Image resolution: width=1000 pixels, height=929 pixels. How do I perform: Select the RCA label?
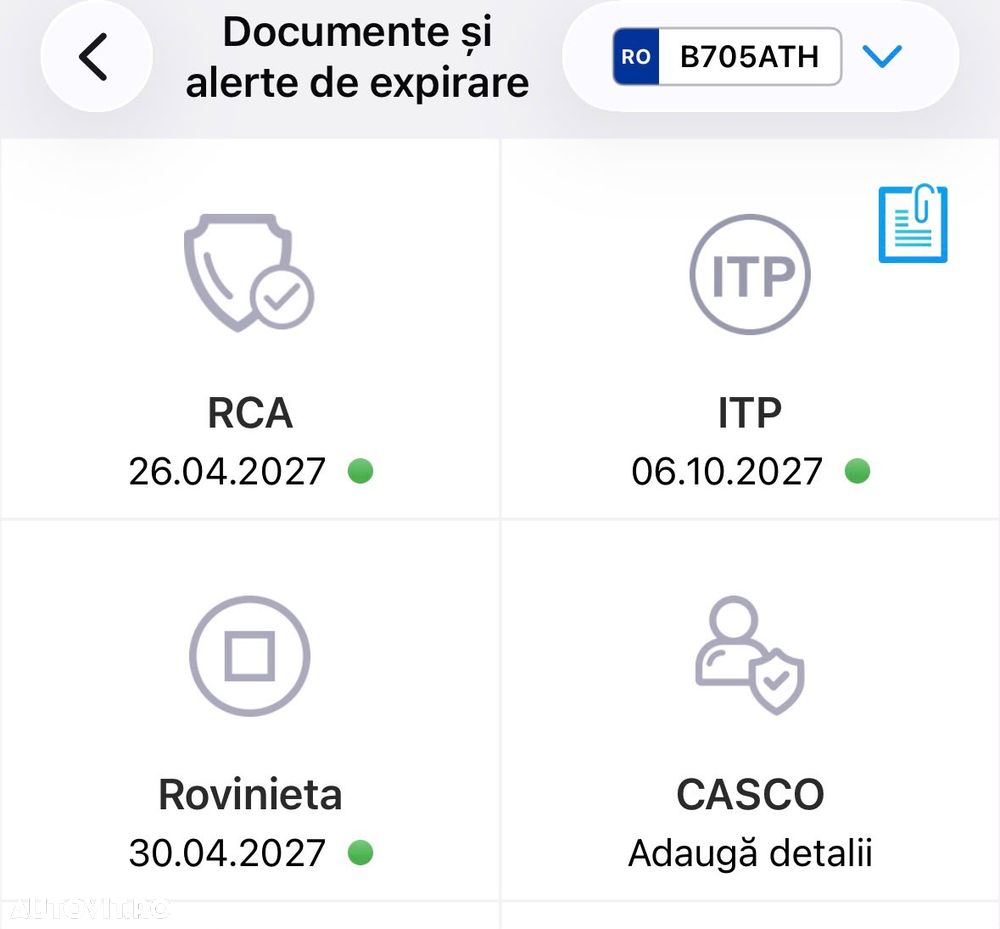(x=250, y=413)
